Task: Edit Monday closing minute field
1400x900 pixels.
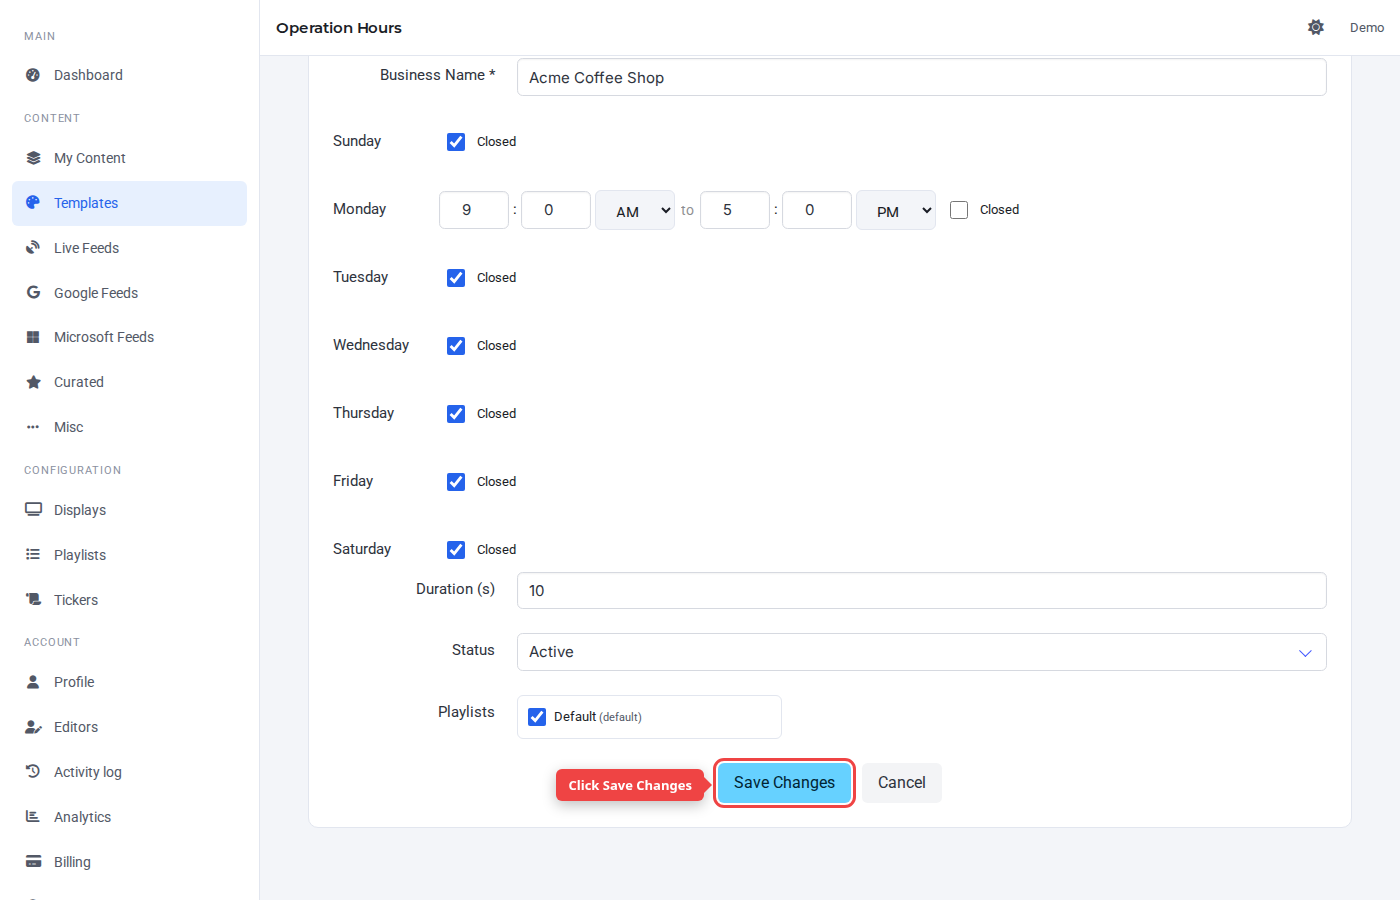Action: point(817,210)
